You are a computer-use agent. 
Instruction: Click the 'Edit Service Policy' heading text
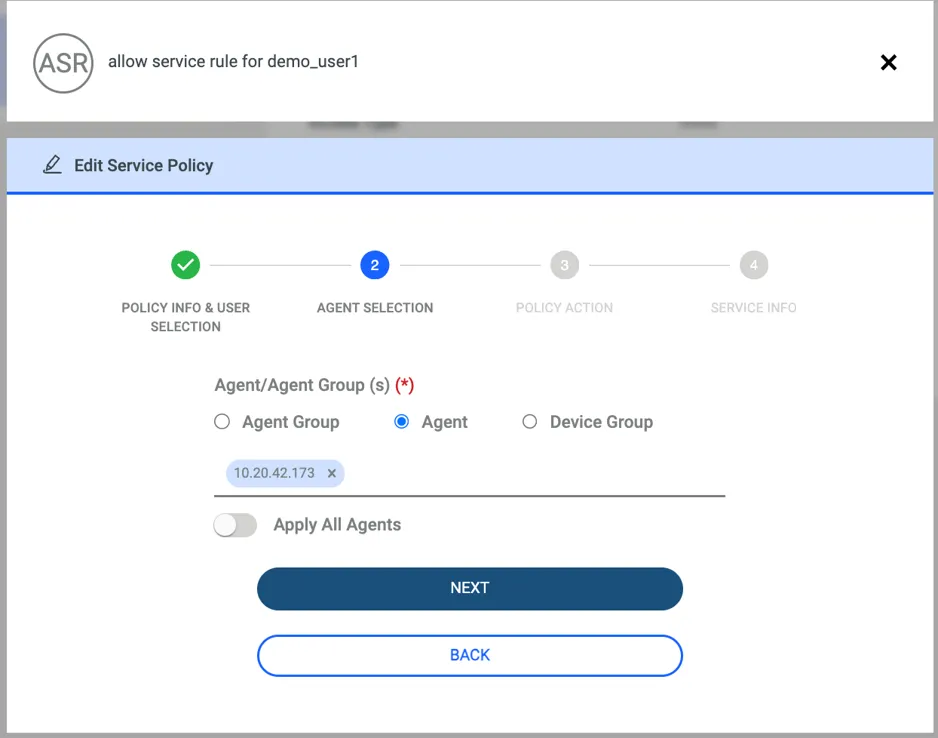coord(144,165)
